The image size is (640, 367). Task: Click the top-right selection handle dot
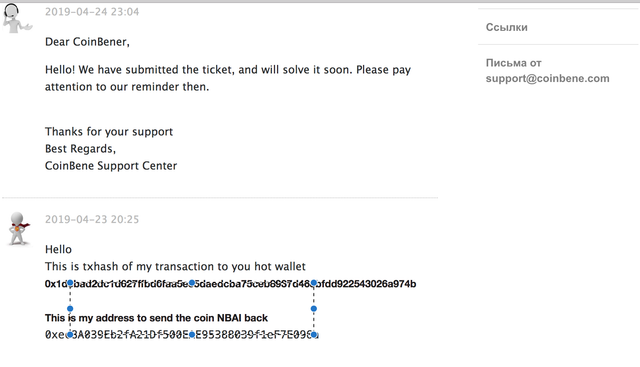[313, 282]
